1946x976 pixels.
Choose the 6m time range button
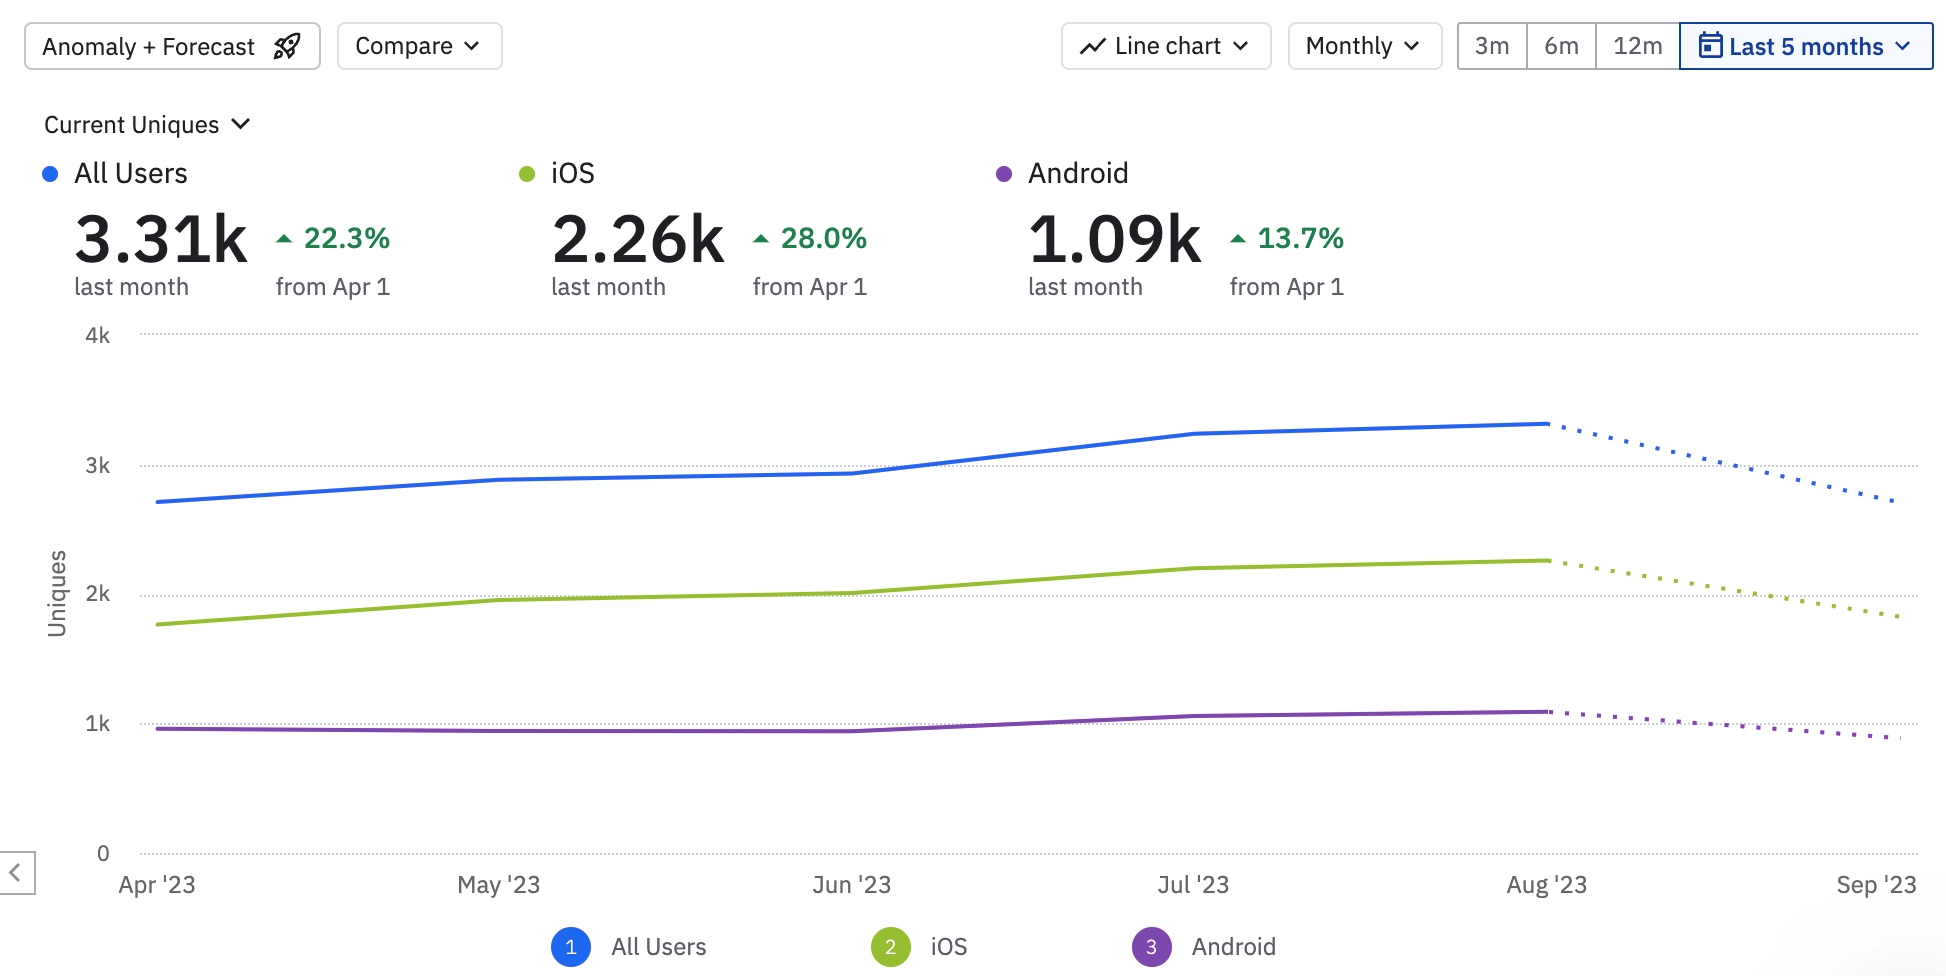(1561, 46)
